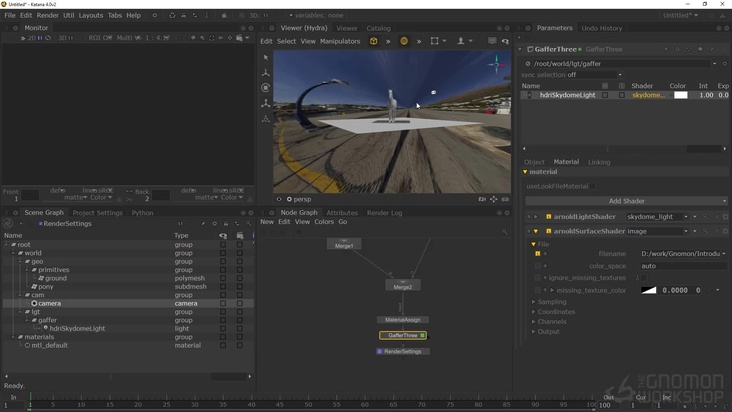Viewport: 732px width, 412px height.
Task: Expand the Coordinates section
Action: [x=534, y=312]
